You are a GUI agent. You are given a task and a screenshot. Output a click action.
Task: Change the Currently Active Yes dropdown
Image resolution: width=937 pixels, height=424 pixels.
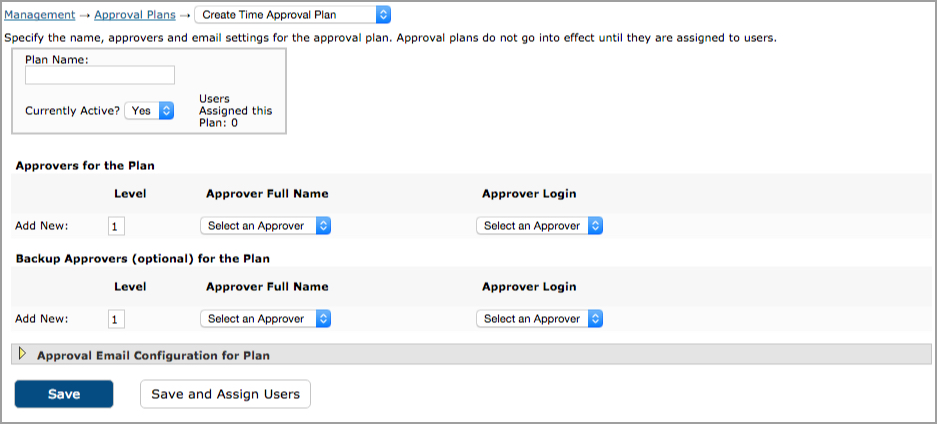coord(149,110)
